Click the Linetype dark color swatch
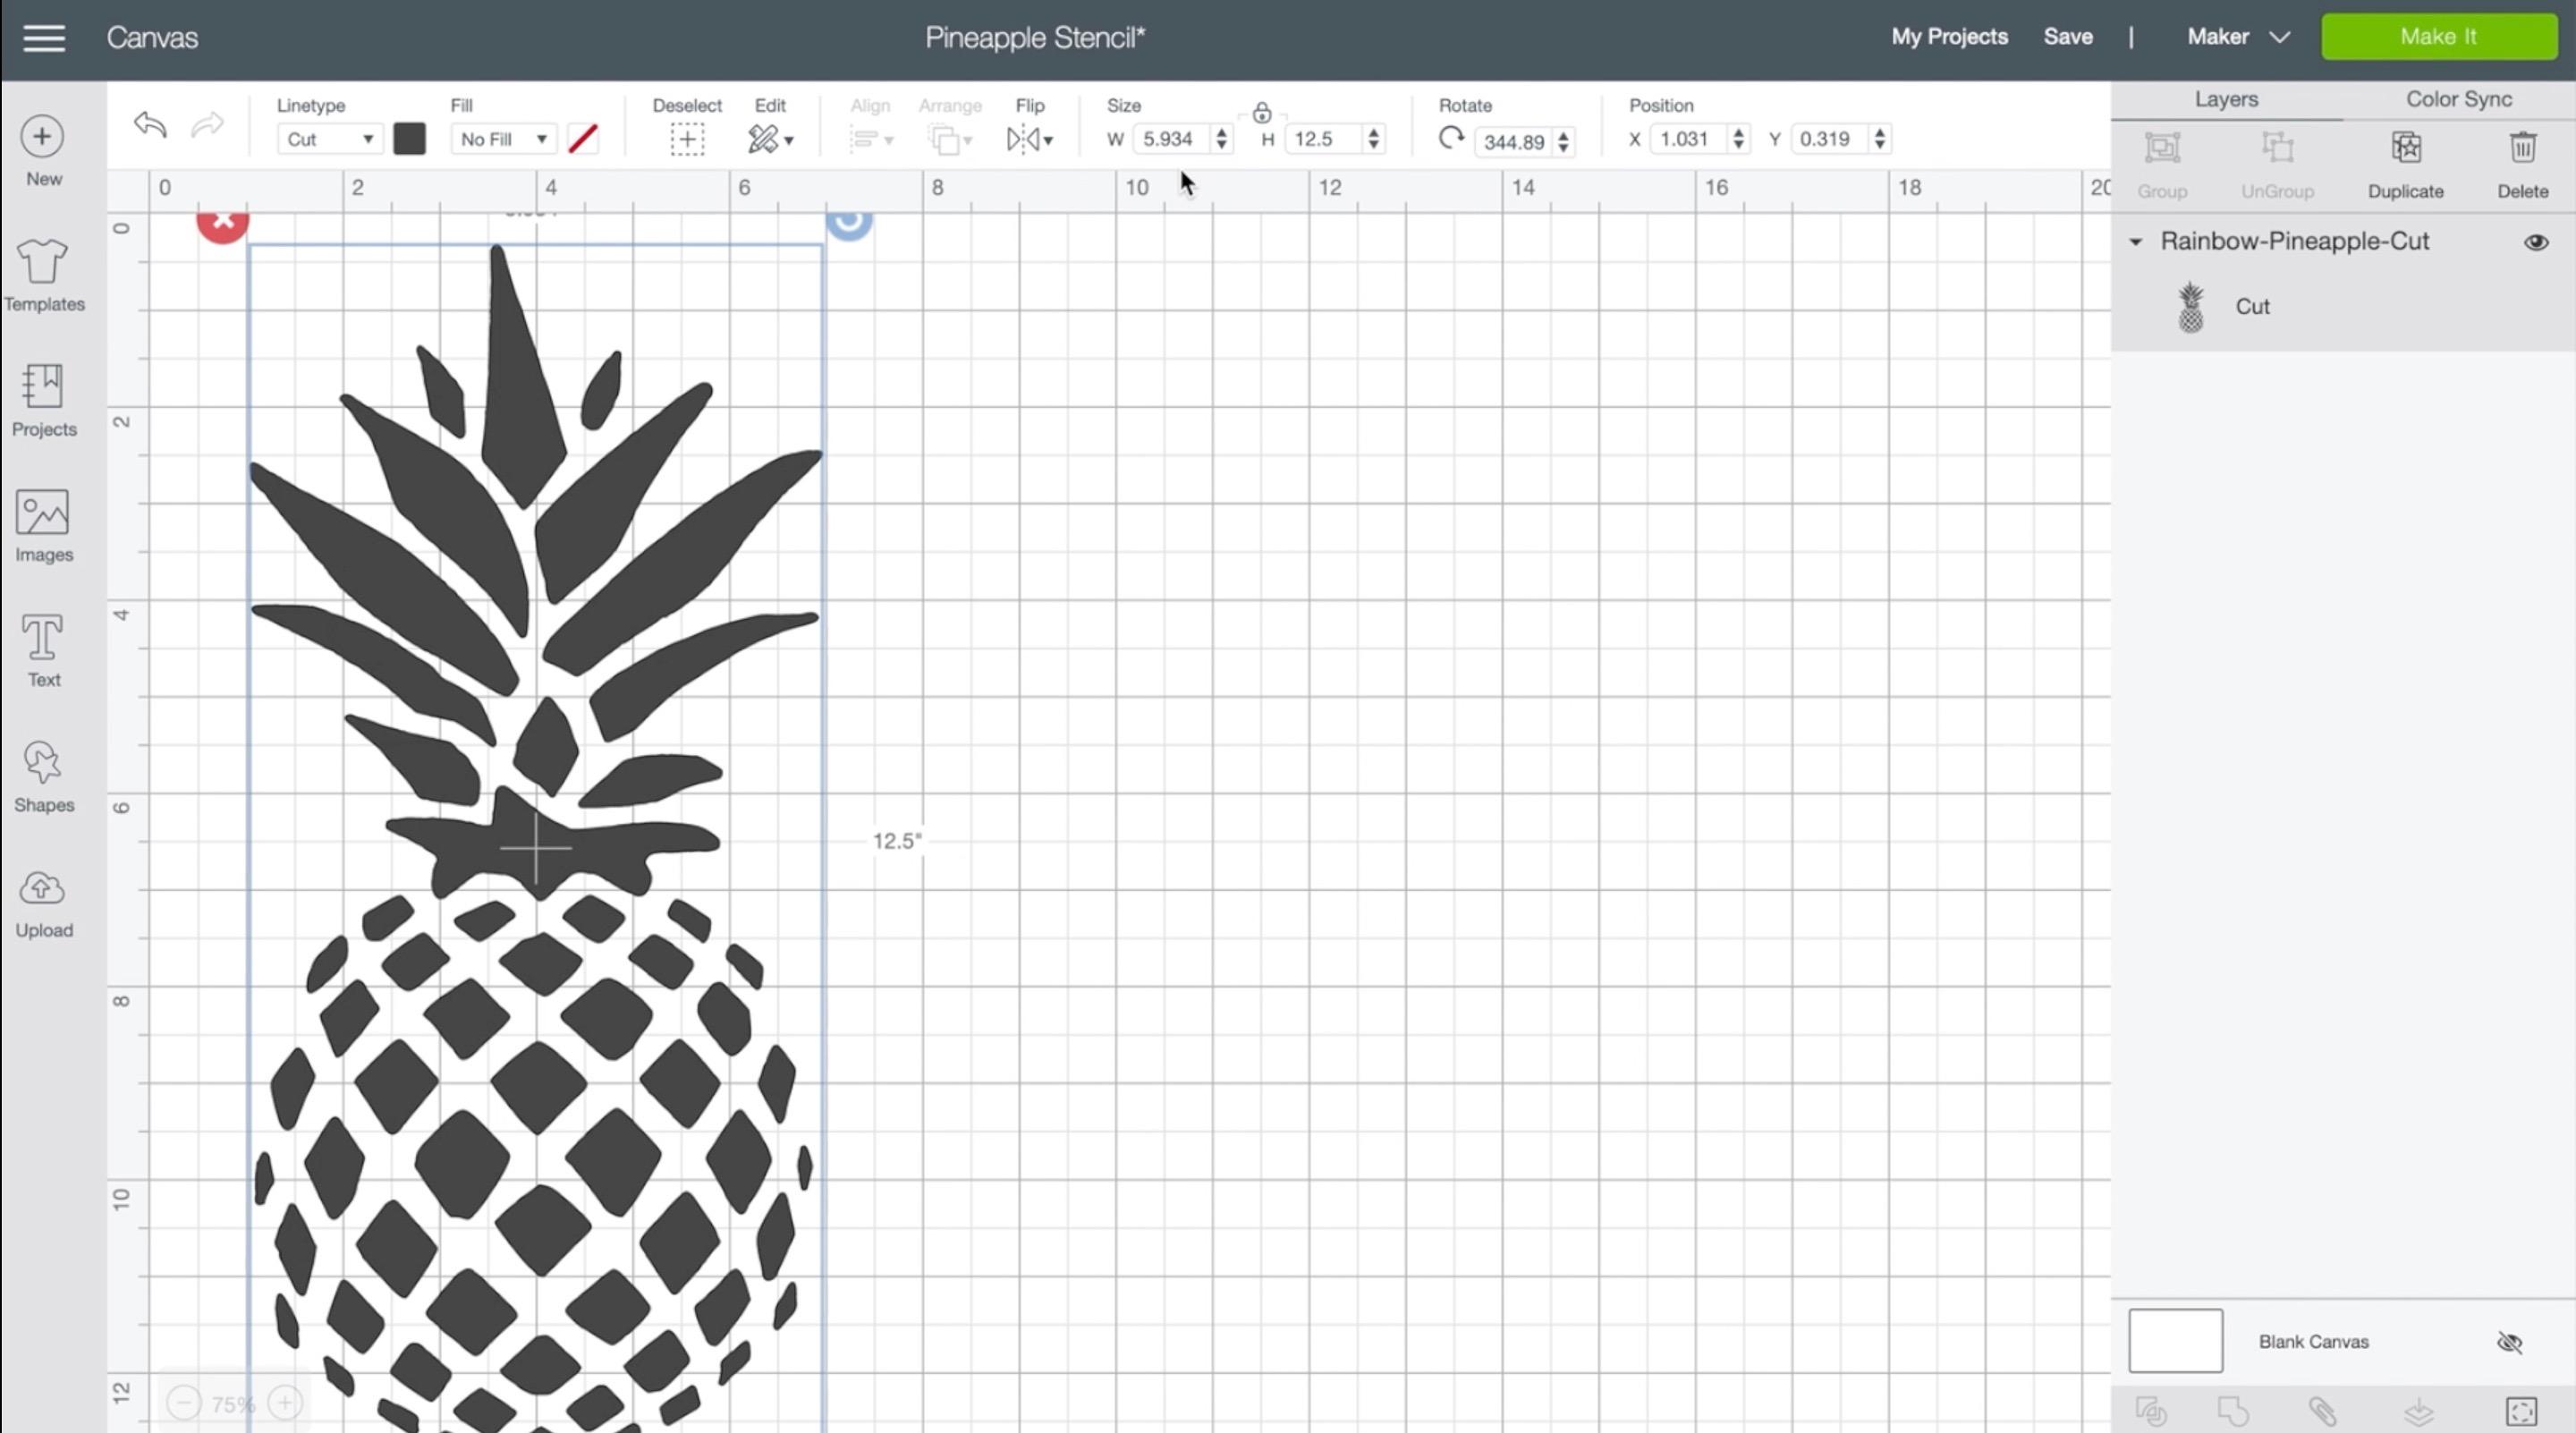 409,139
